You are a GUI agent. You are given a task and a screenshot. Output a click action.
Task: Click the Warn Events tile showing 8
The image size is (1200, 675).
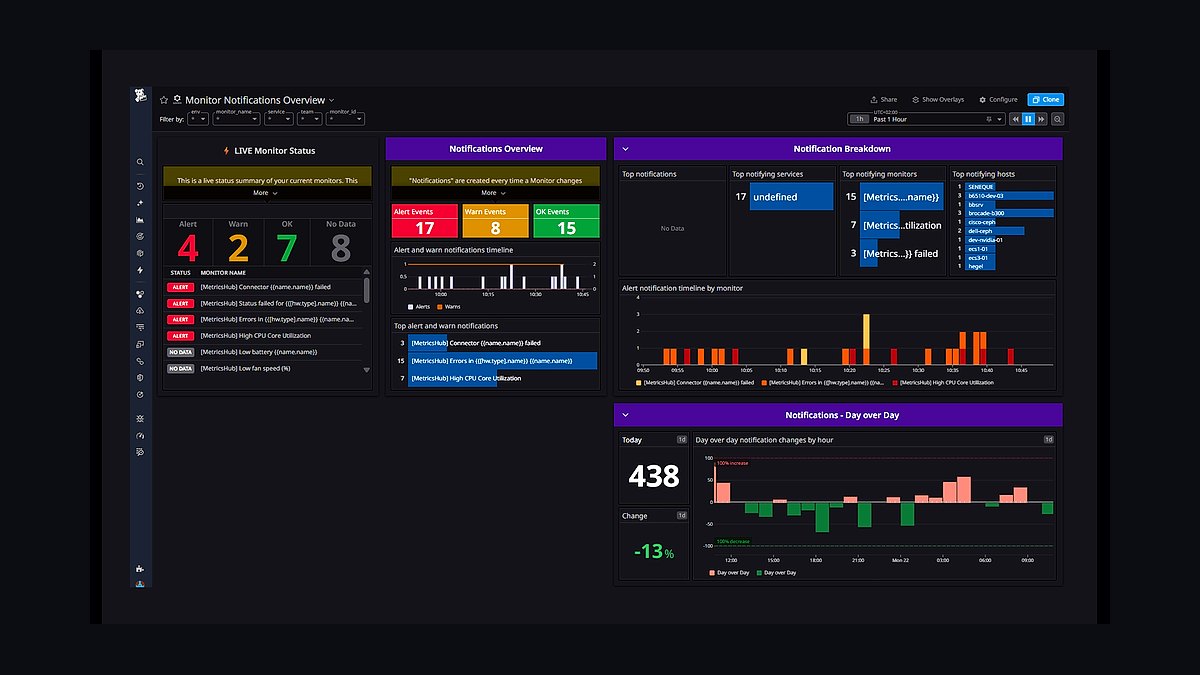tap(495, 221)
